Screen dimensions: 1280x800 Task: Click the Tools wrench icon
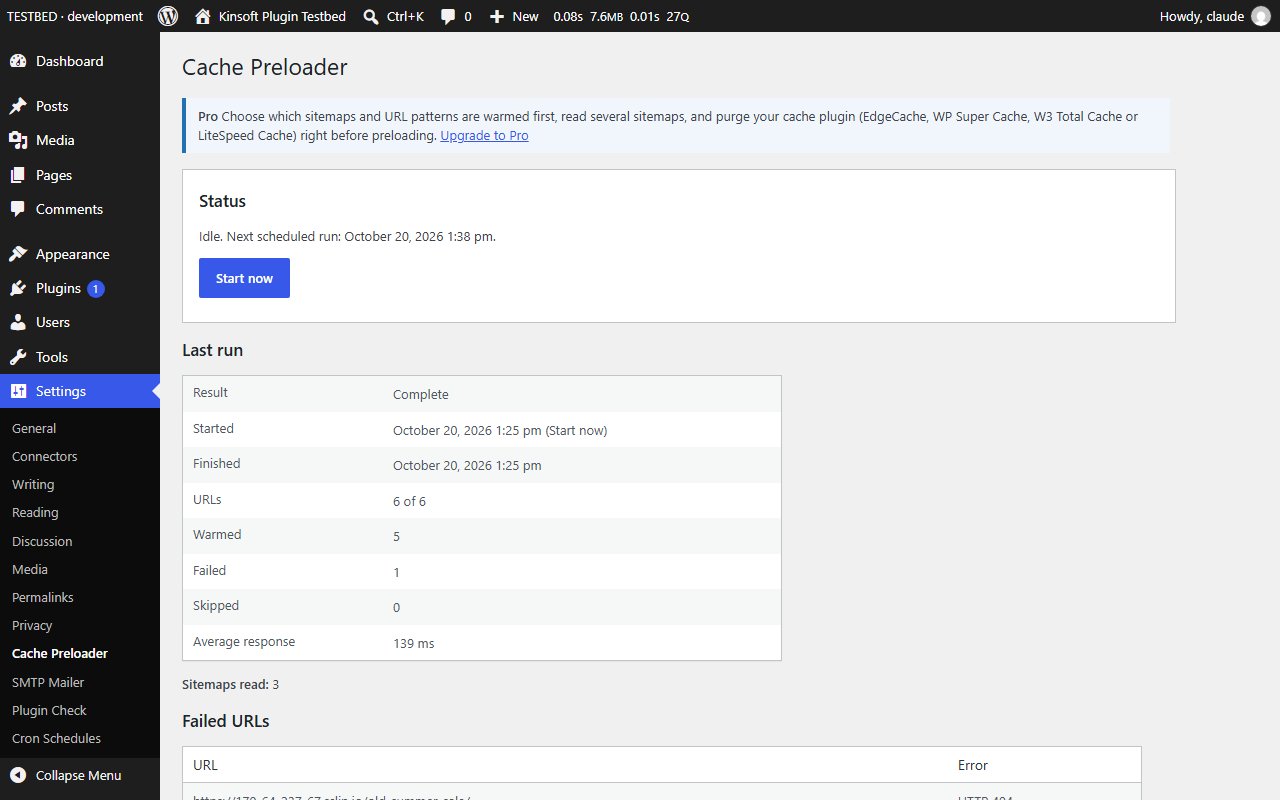[18, 357]
